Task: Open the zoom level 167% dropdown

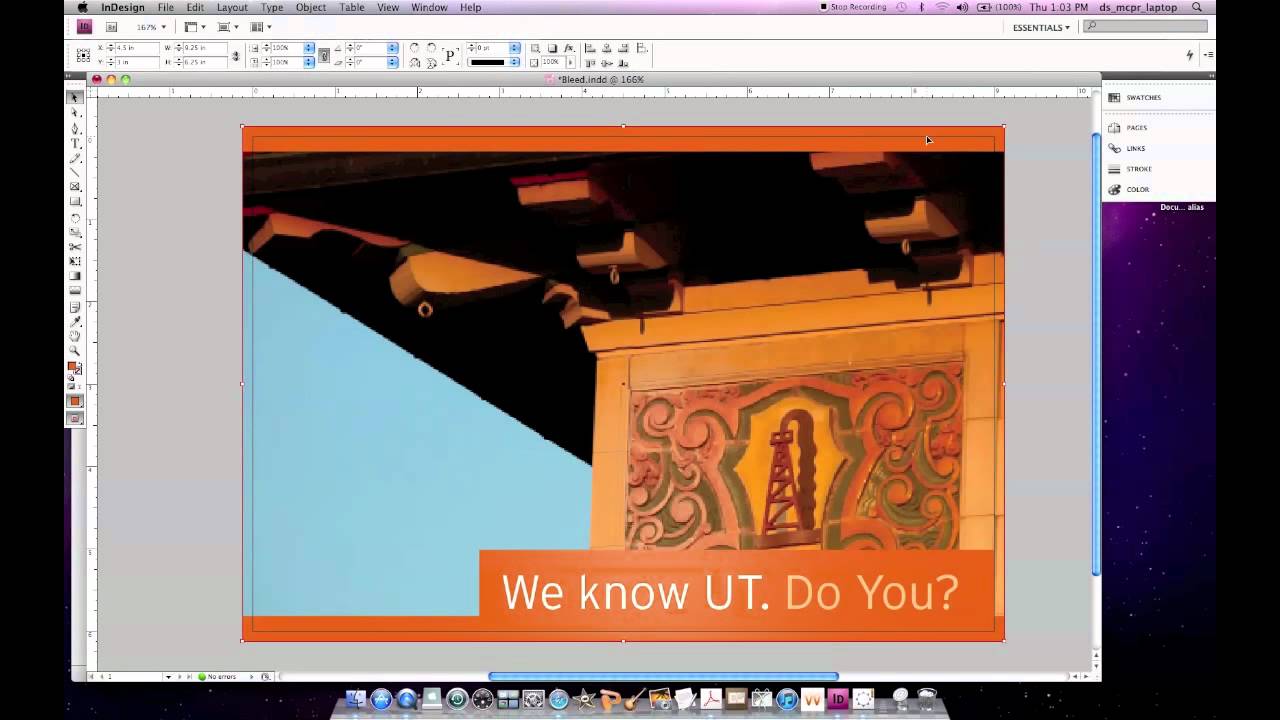Action: (164, 27)
